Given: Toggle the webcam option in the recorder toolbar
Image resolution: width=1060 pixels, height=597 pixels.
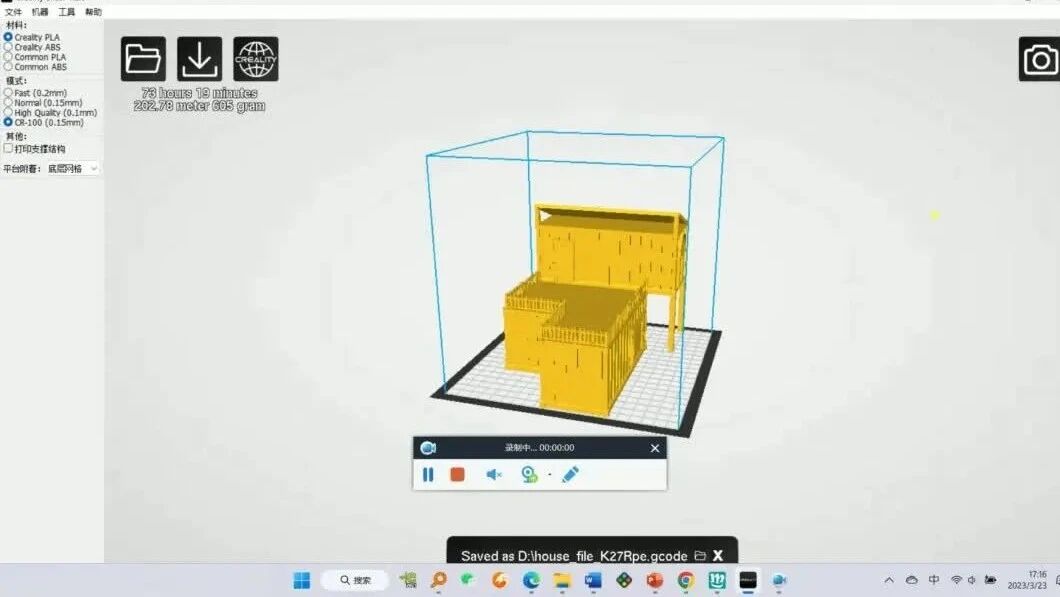Looking at the screenshot, I should click(529, 475).
